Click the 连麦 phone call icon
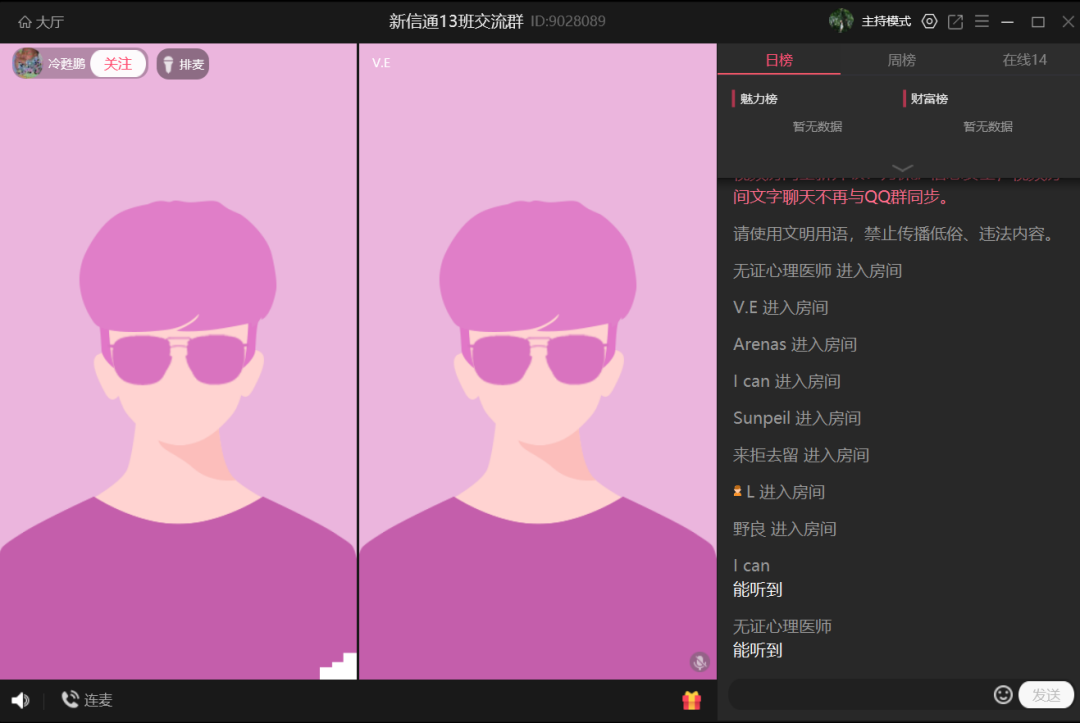Viewport: 1080px width, 723px height. pyautogui.click(x=70, y=700)
